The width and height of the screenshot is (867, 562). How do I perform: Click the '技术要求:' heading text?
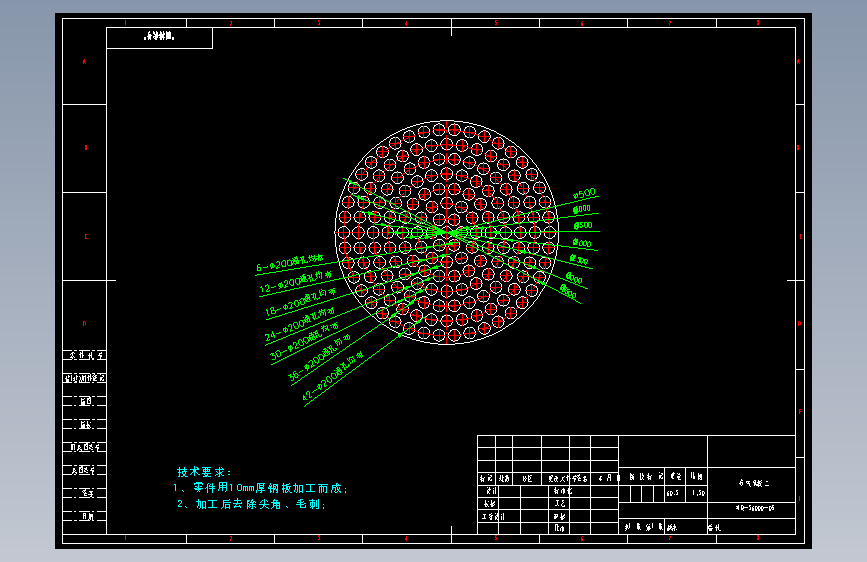click(x=204, y=472)
